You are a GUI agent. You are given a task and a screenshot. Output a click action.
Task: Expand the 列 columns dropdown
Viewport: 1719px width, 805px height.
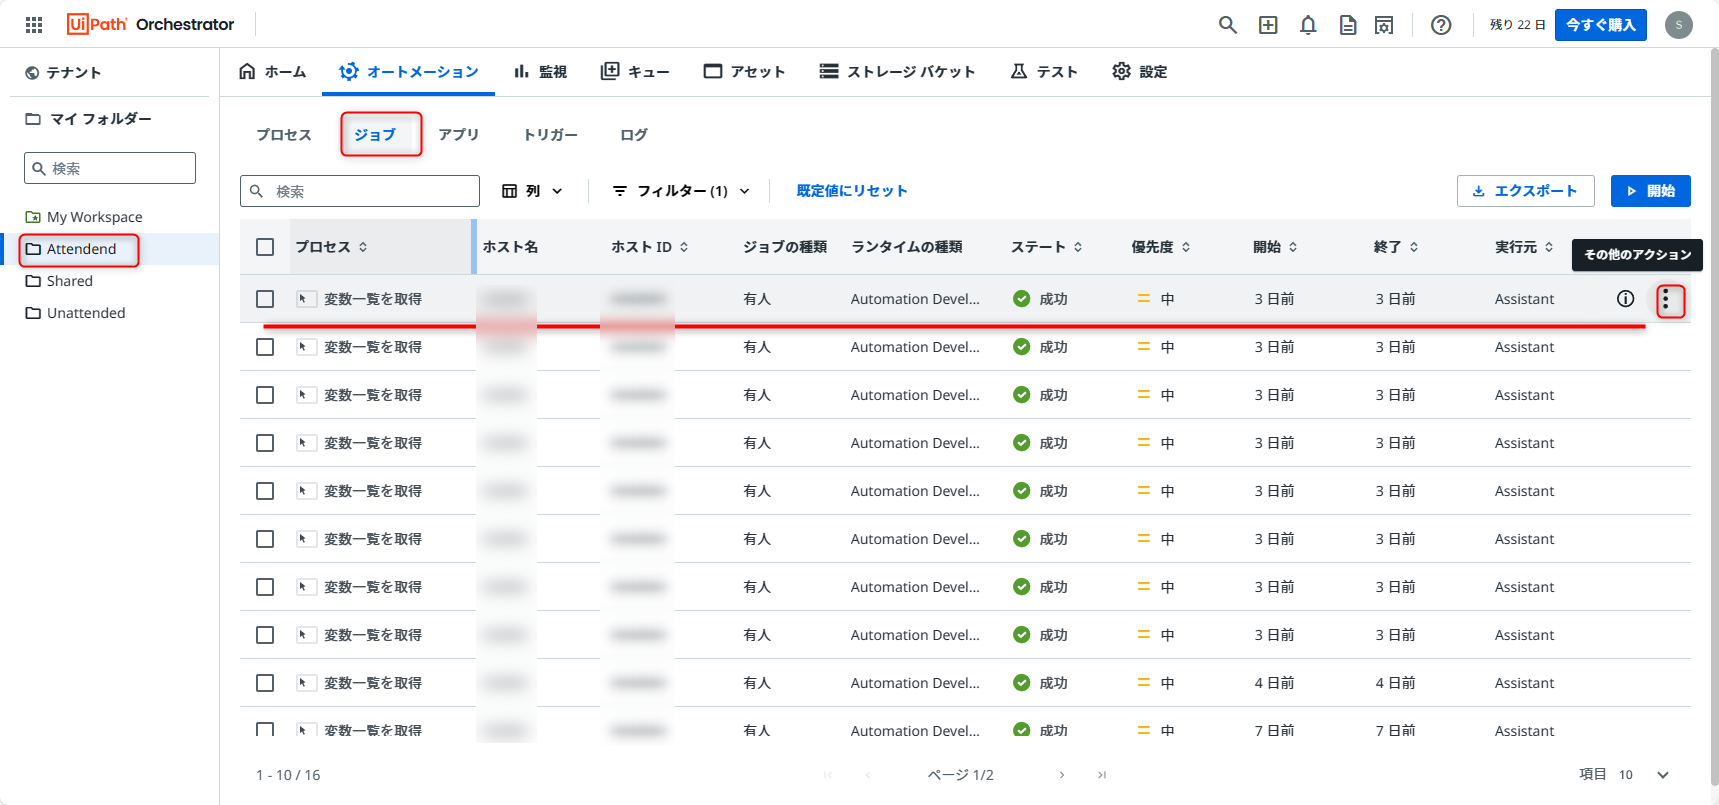click(532, 191)
